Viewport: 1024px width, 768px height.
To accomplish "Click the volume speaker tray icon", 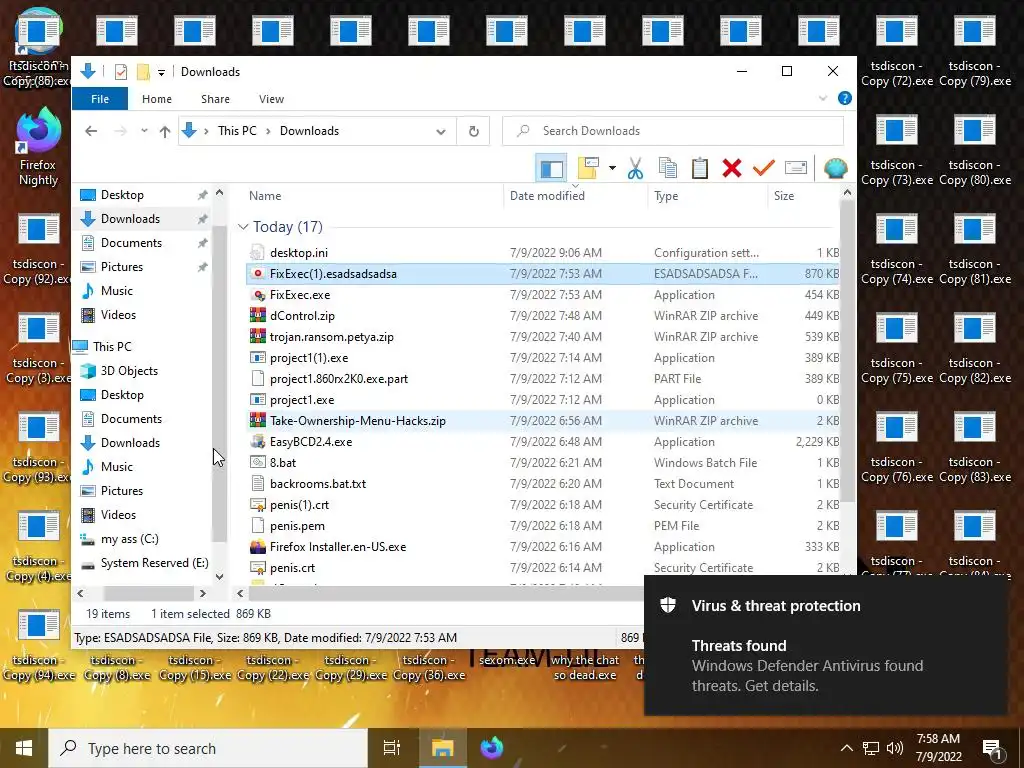I will [x=895, y=748].
